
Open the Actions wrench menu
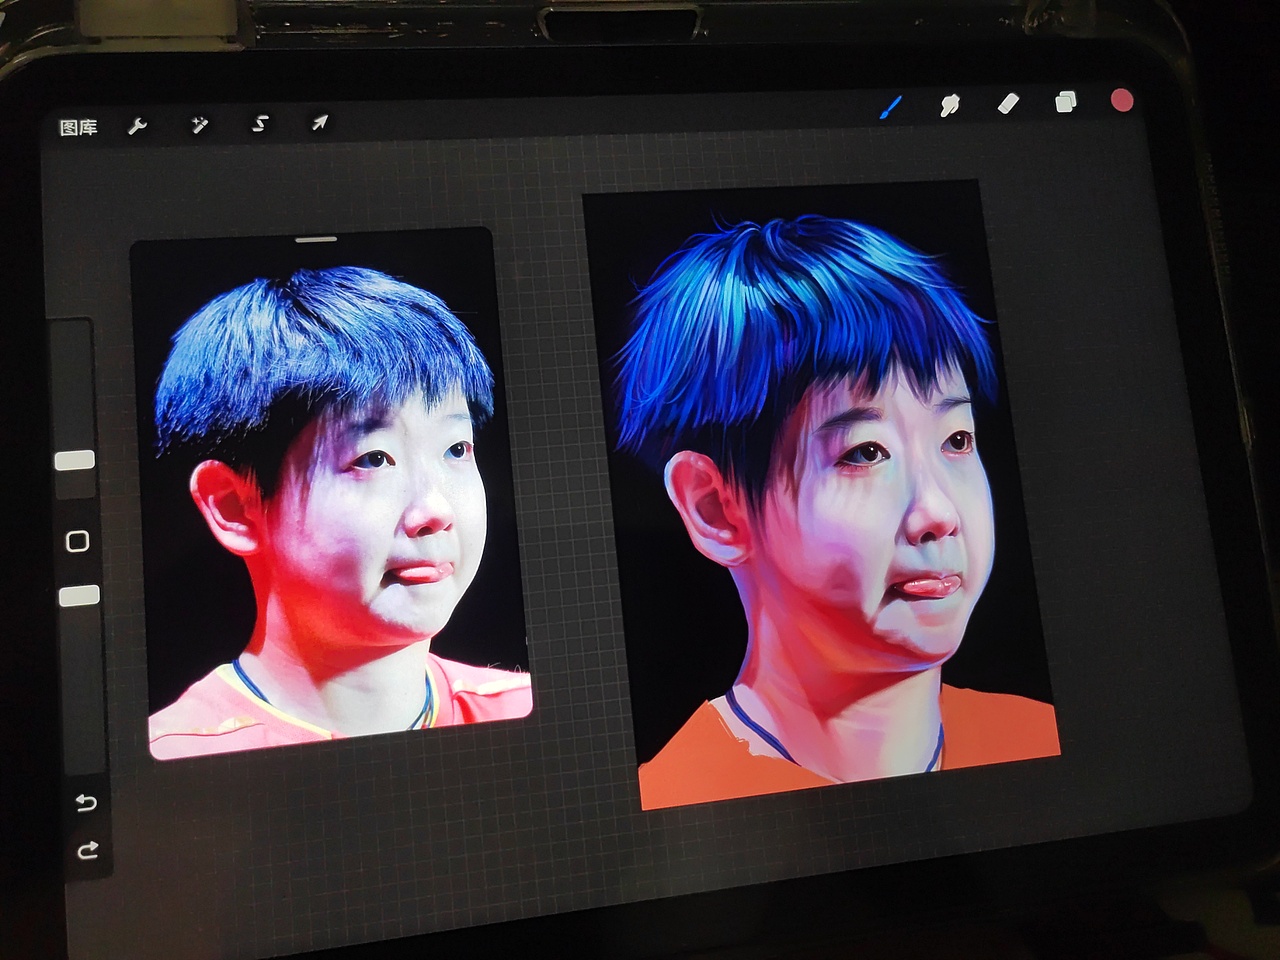138,126
